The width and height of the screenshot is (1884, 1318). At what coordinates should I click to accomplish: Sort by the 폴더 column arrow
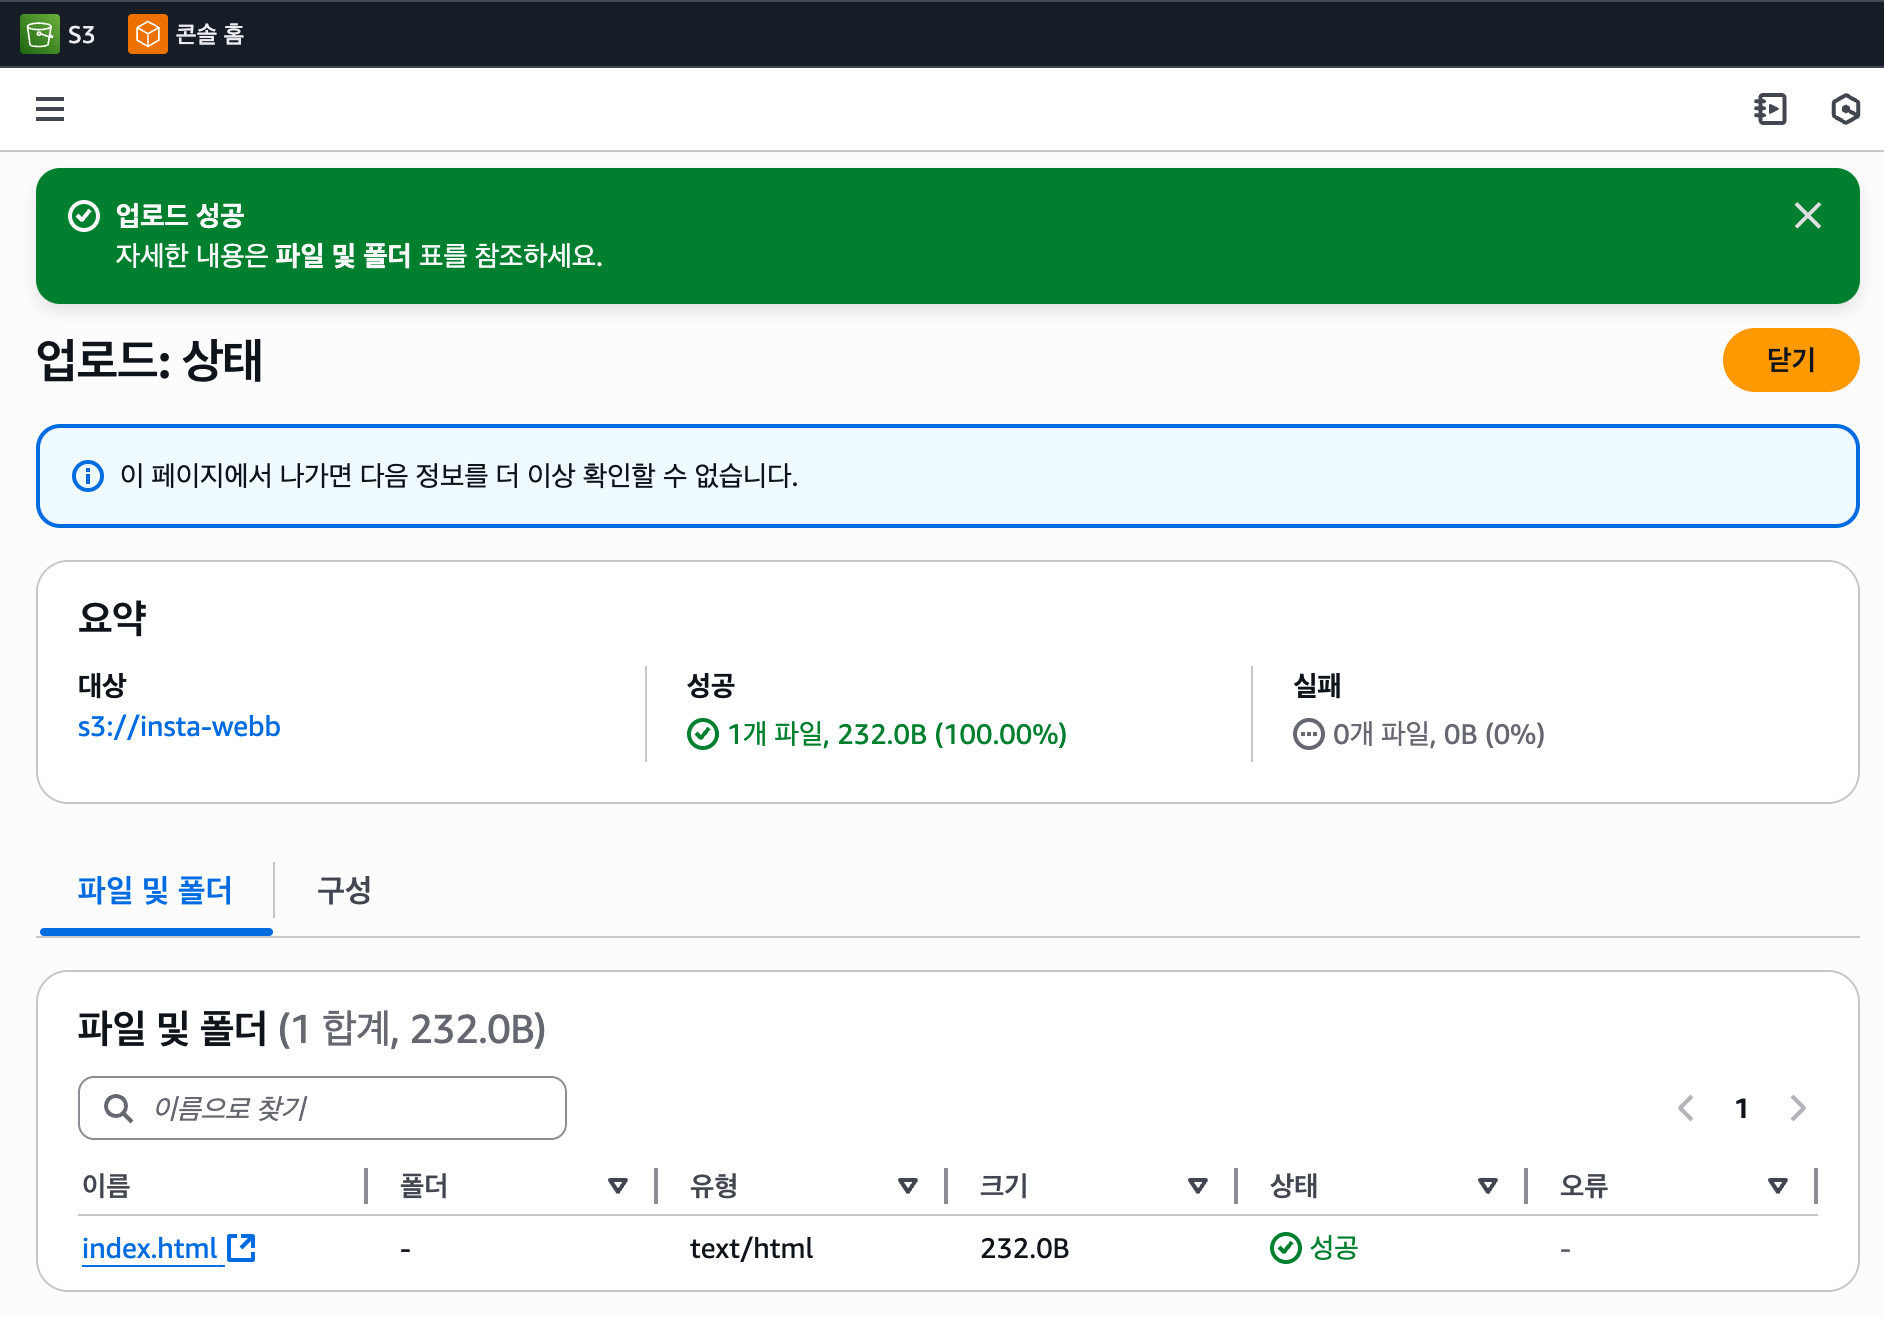coord(617,1186)
